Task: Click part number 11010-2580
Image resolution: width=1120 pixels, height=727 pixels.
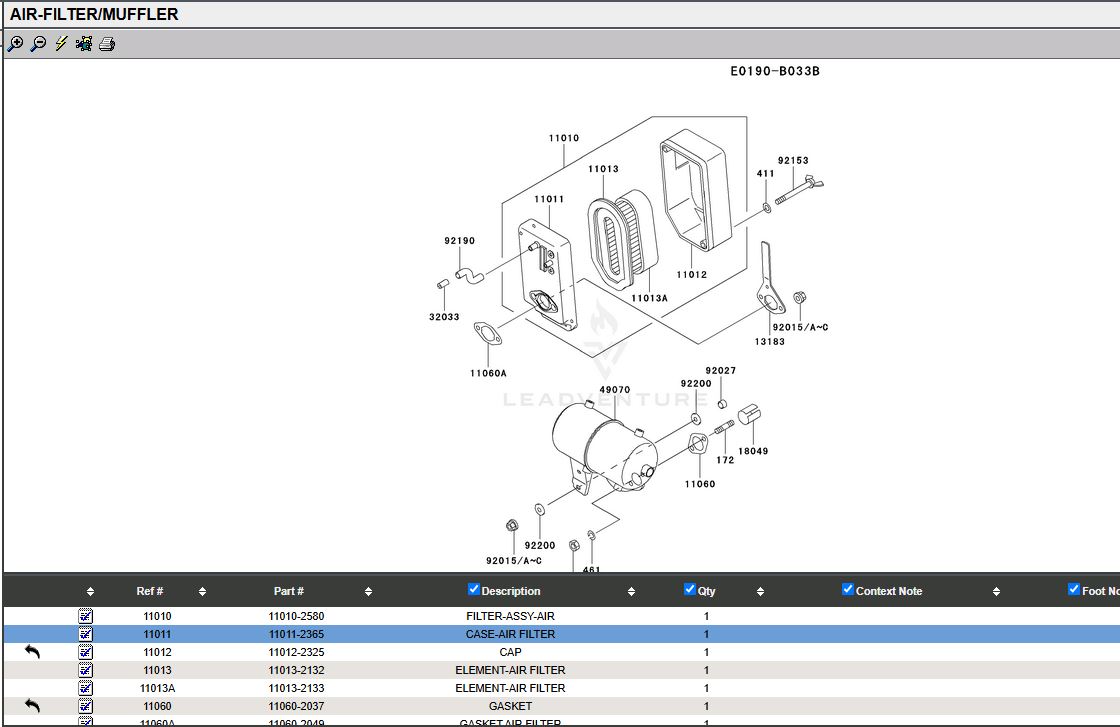Action: click(x=296, y=616)
